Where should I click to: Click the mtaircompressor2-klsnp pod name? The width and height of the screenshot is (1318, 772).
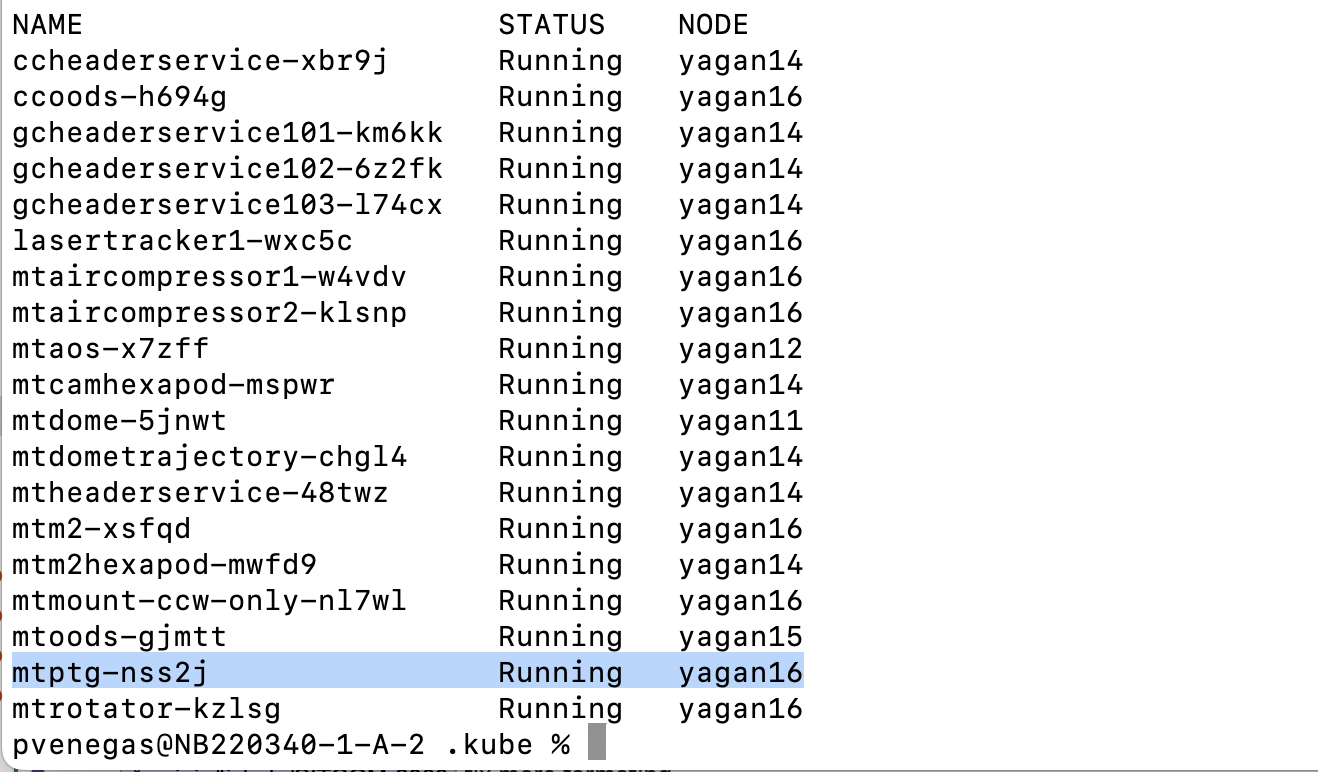209,312
